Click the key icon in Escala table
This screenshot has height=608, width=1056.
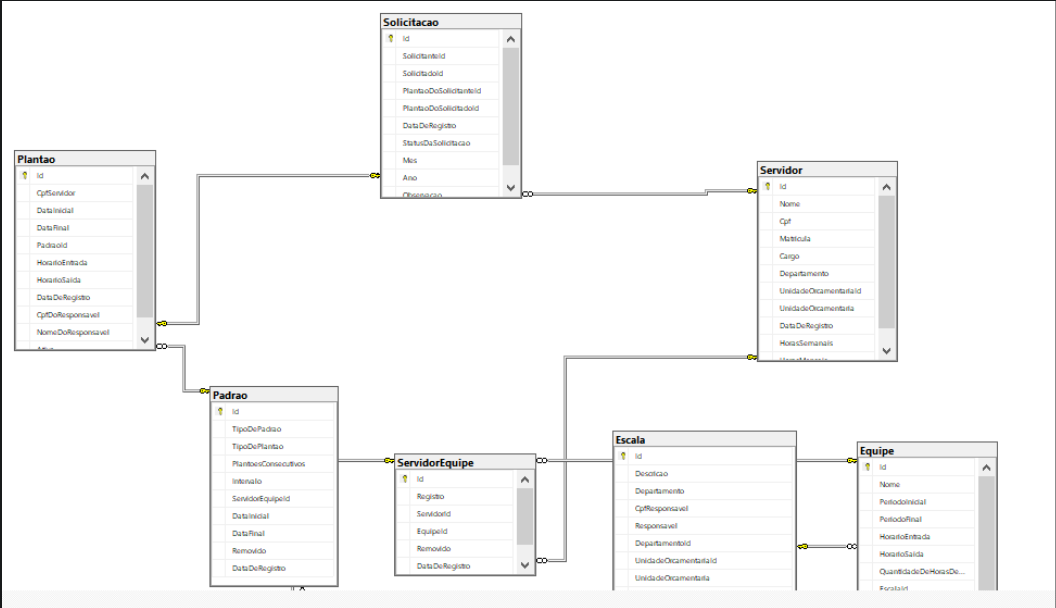624,456
